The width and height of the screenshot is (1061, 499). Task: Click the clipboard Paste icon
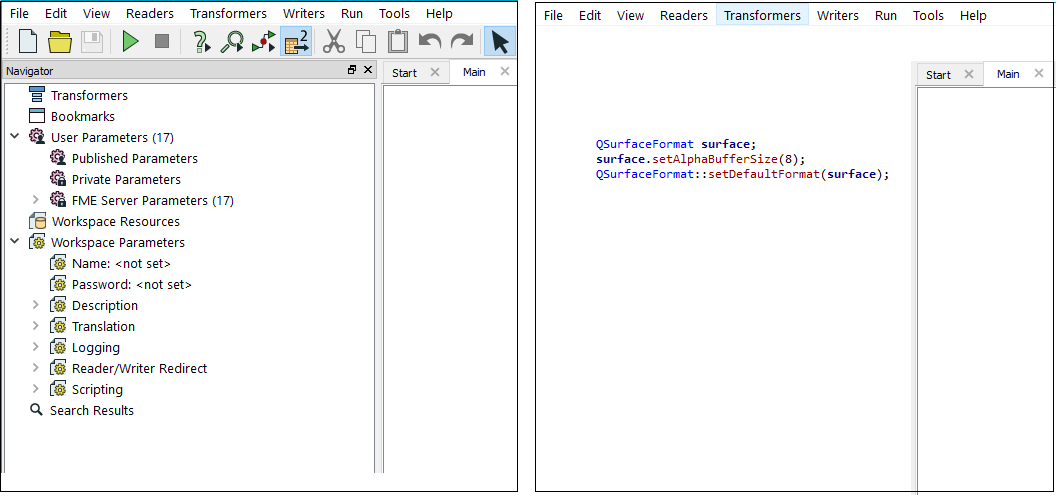[x=397, y=42]
